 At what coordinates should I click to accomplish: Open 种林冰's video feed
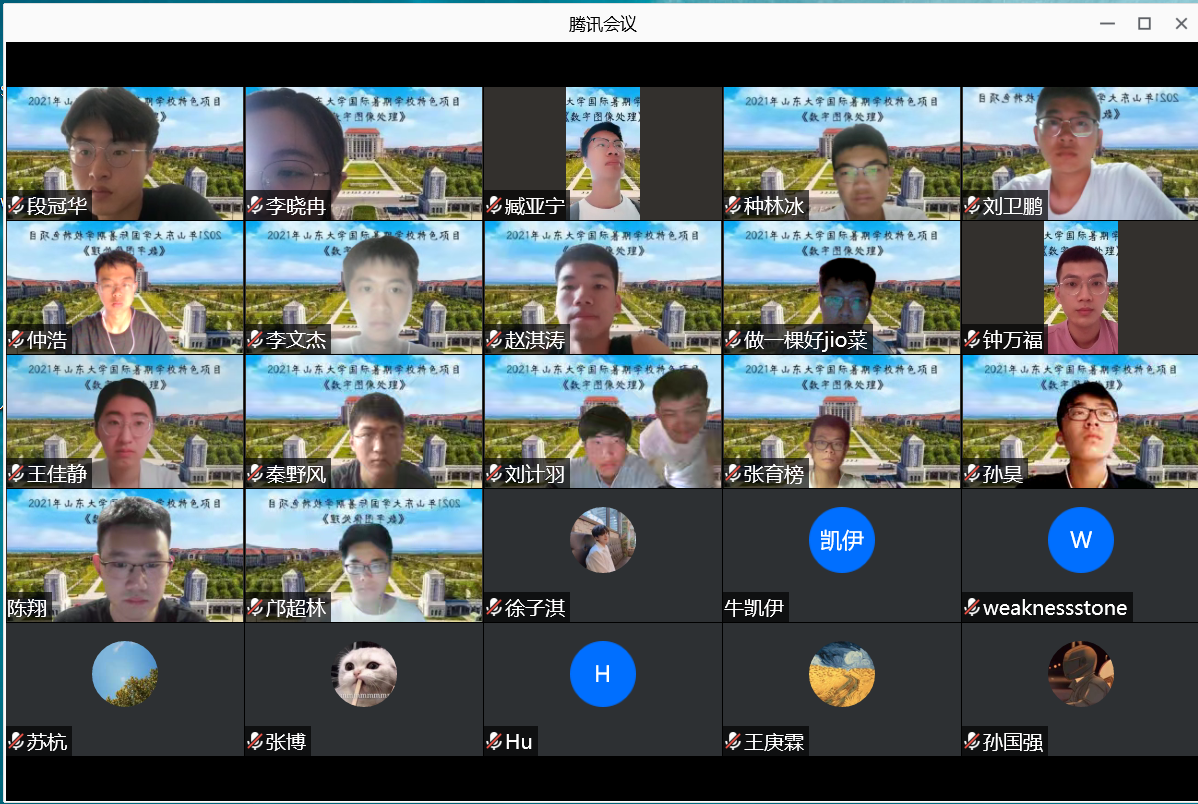tap(842, 153)
